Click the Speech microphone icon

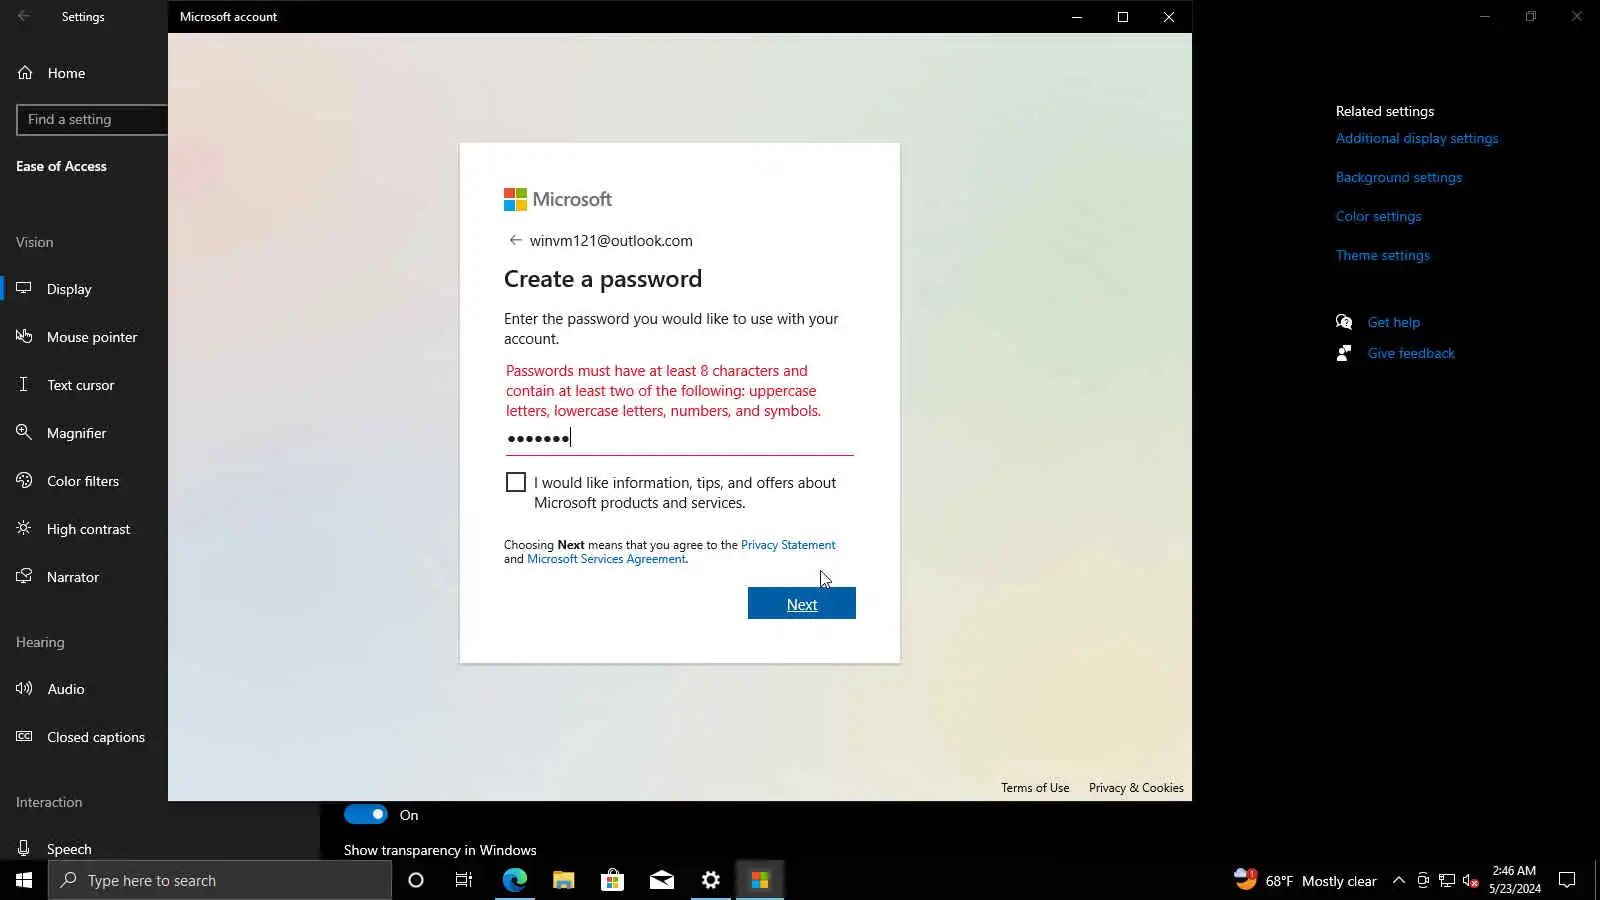pos(24,848)
